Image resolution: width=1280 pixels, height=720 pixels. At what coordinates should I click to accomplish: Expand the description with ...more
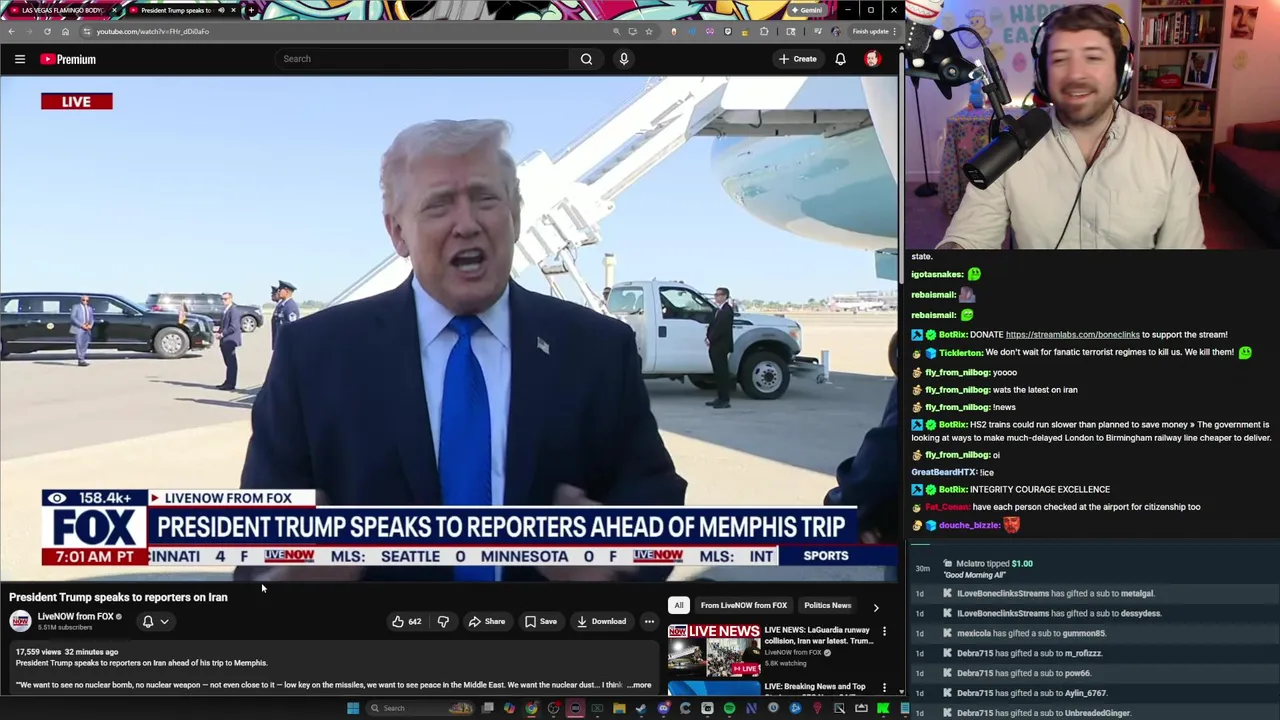click(x=639, y=685)
